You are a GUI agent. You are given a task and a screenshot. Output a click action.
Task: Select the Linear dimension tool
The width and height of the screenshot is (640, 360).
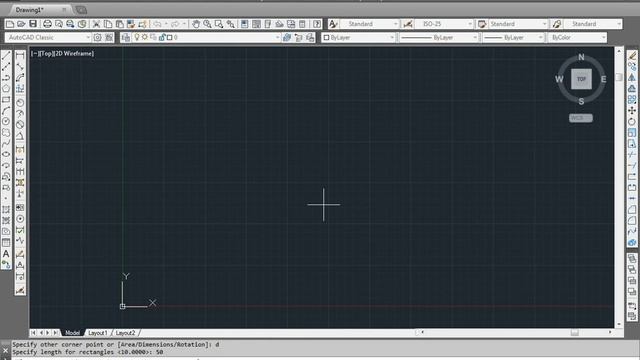pos(20,56)
